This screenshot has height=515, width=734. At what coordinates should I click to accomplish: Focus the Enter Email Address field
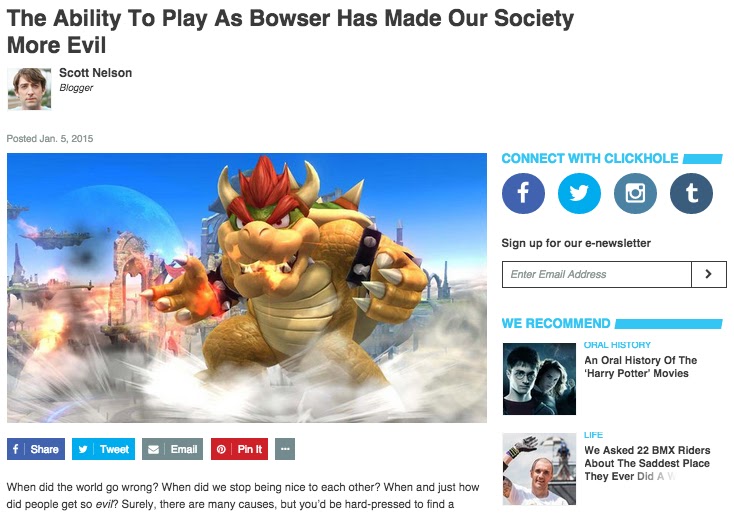[597, 274]
